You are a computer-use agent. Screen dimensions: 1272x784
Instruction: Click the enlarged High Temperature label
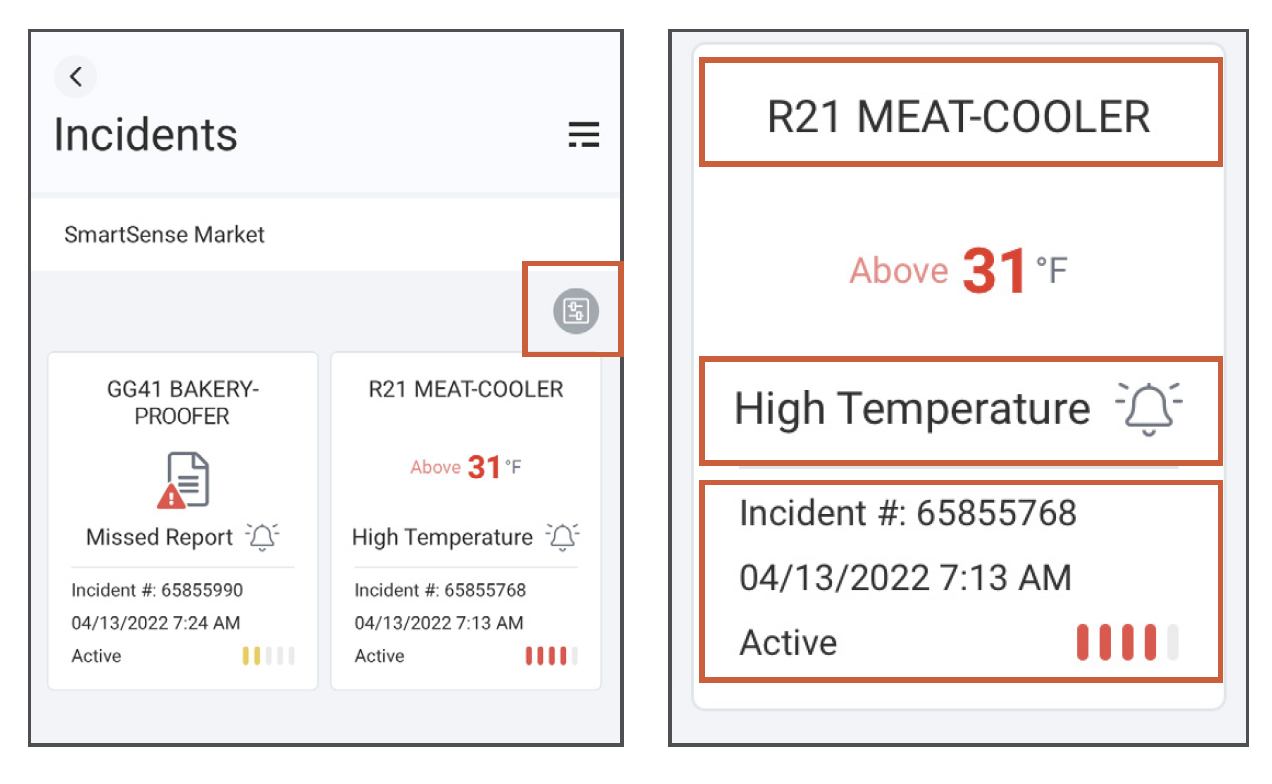coord(912,409)
